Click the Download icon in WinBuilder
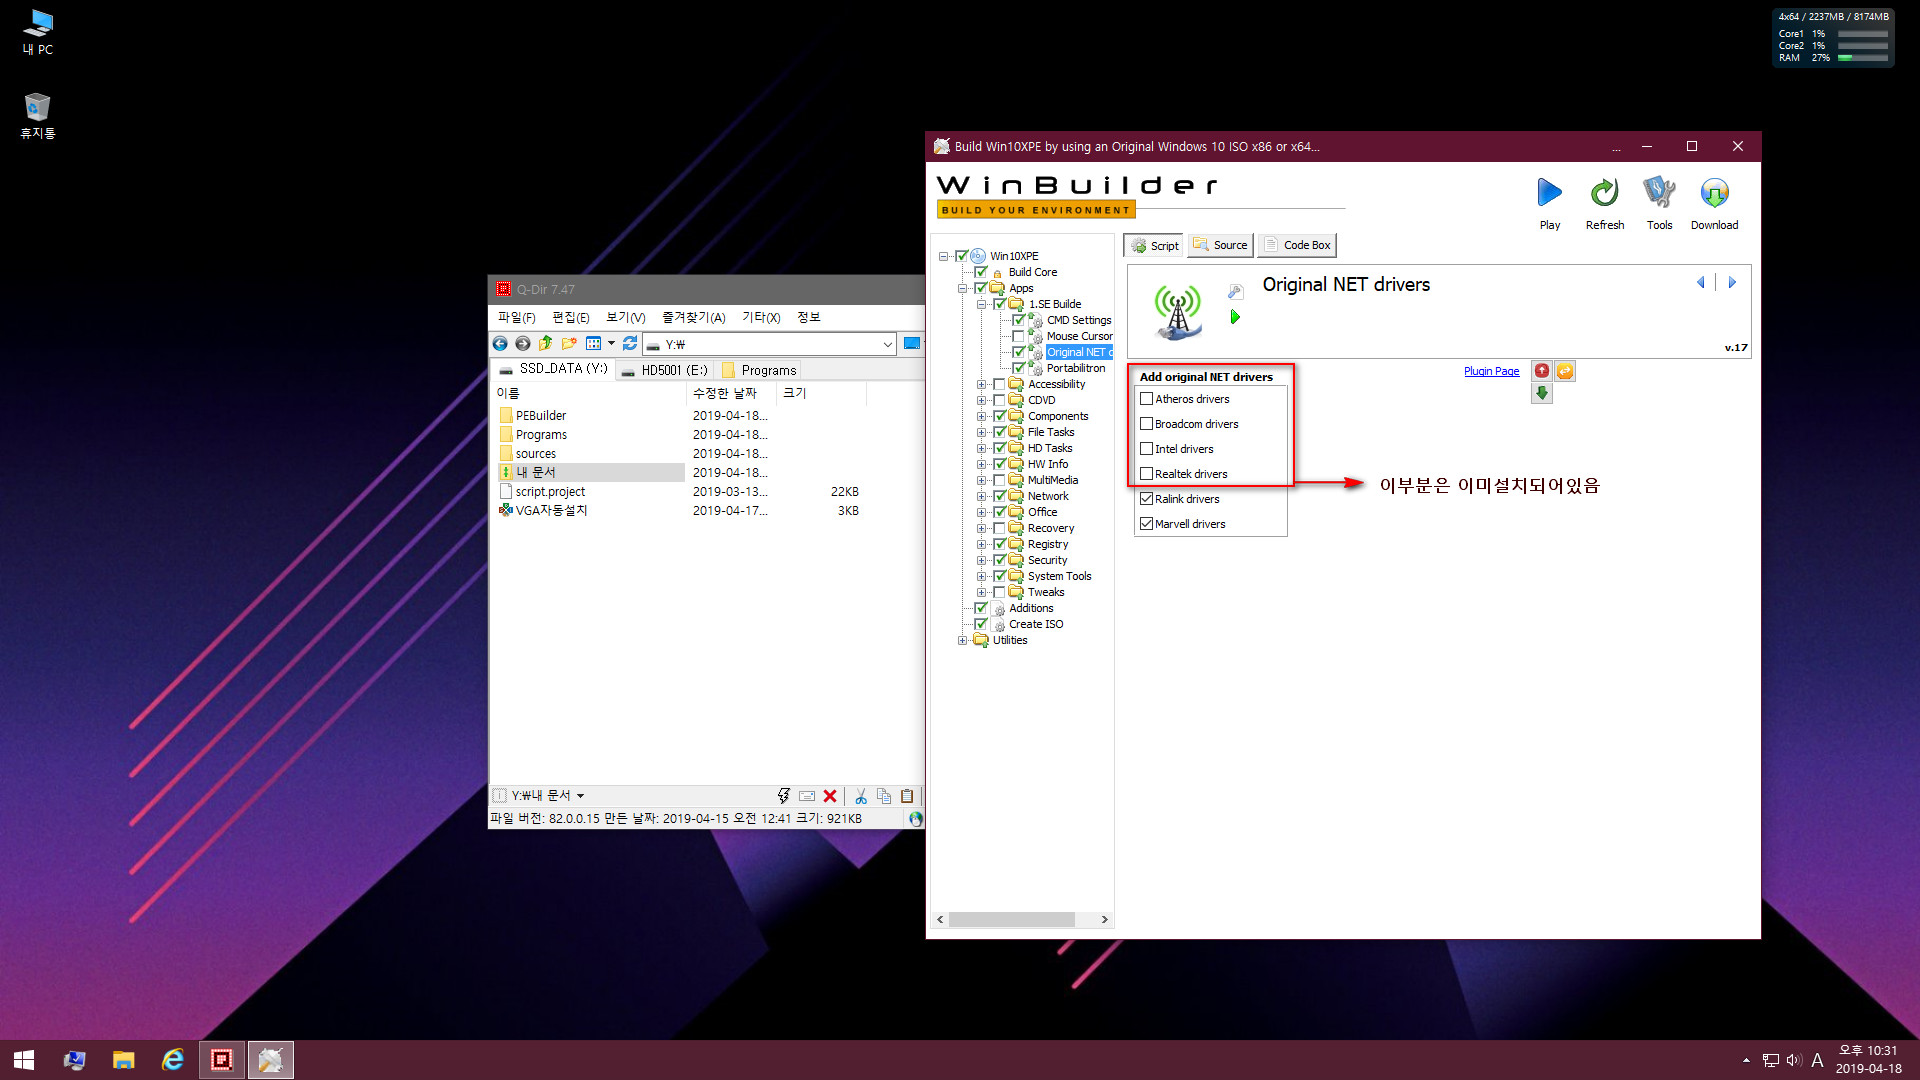The height and width of the screenshot is (1080, 1920). click(x=1714, y=193)
